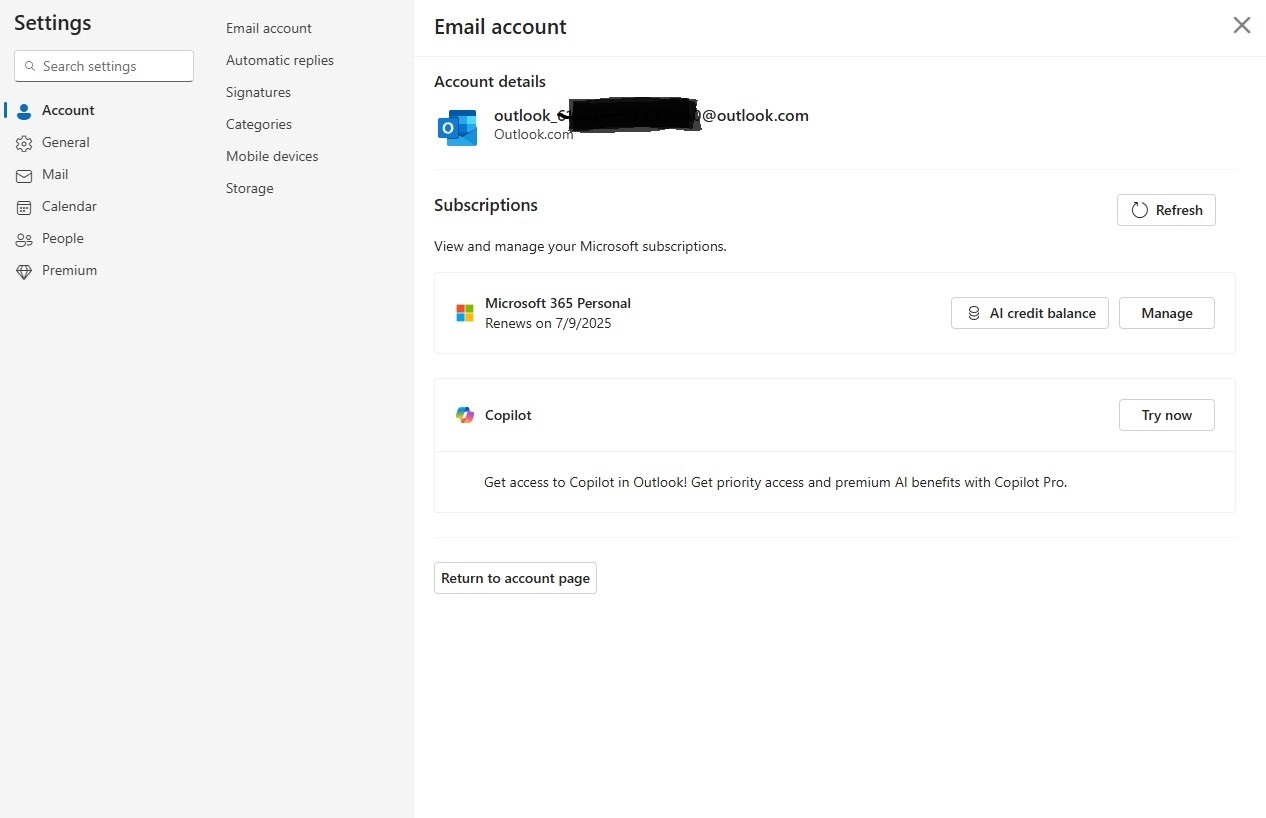Open General settings via gear icon
Screen dimensions: 1266x818
tap(23, 142)
